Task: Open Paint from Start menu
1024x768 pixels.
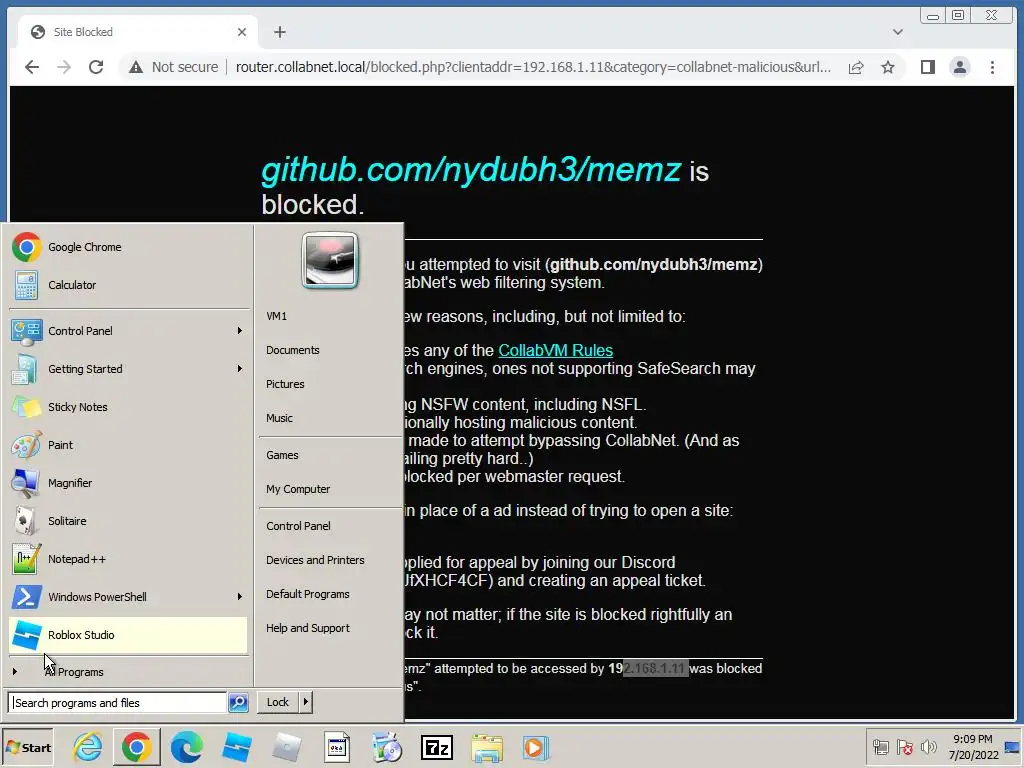Action: point(128,445)
